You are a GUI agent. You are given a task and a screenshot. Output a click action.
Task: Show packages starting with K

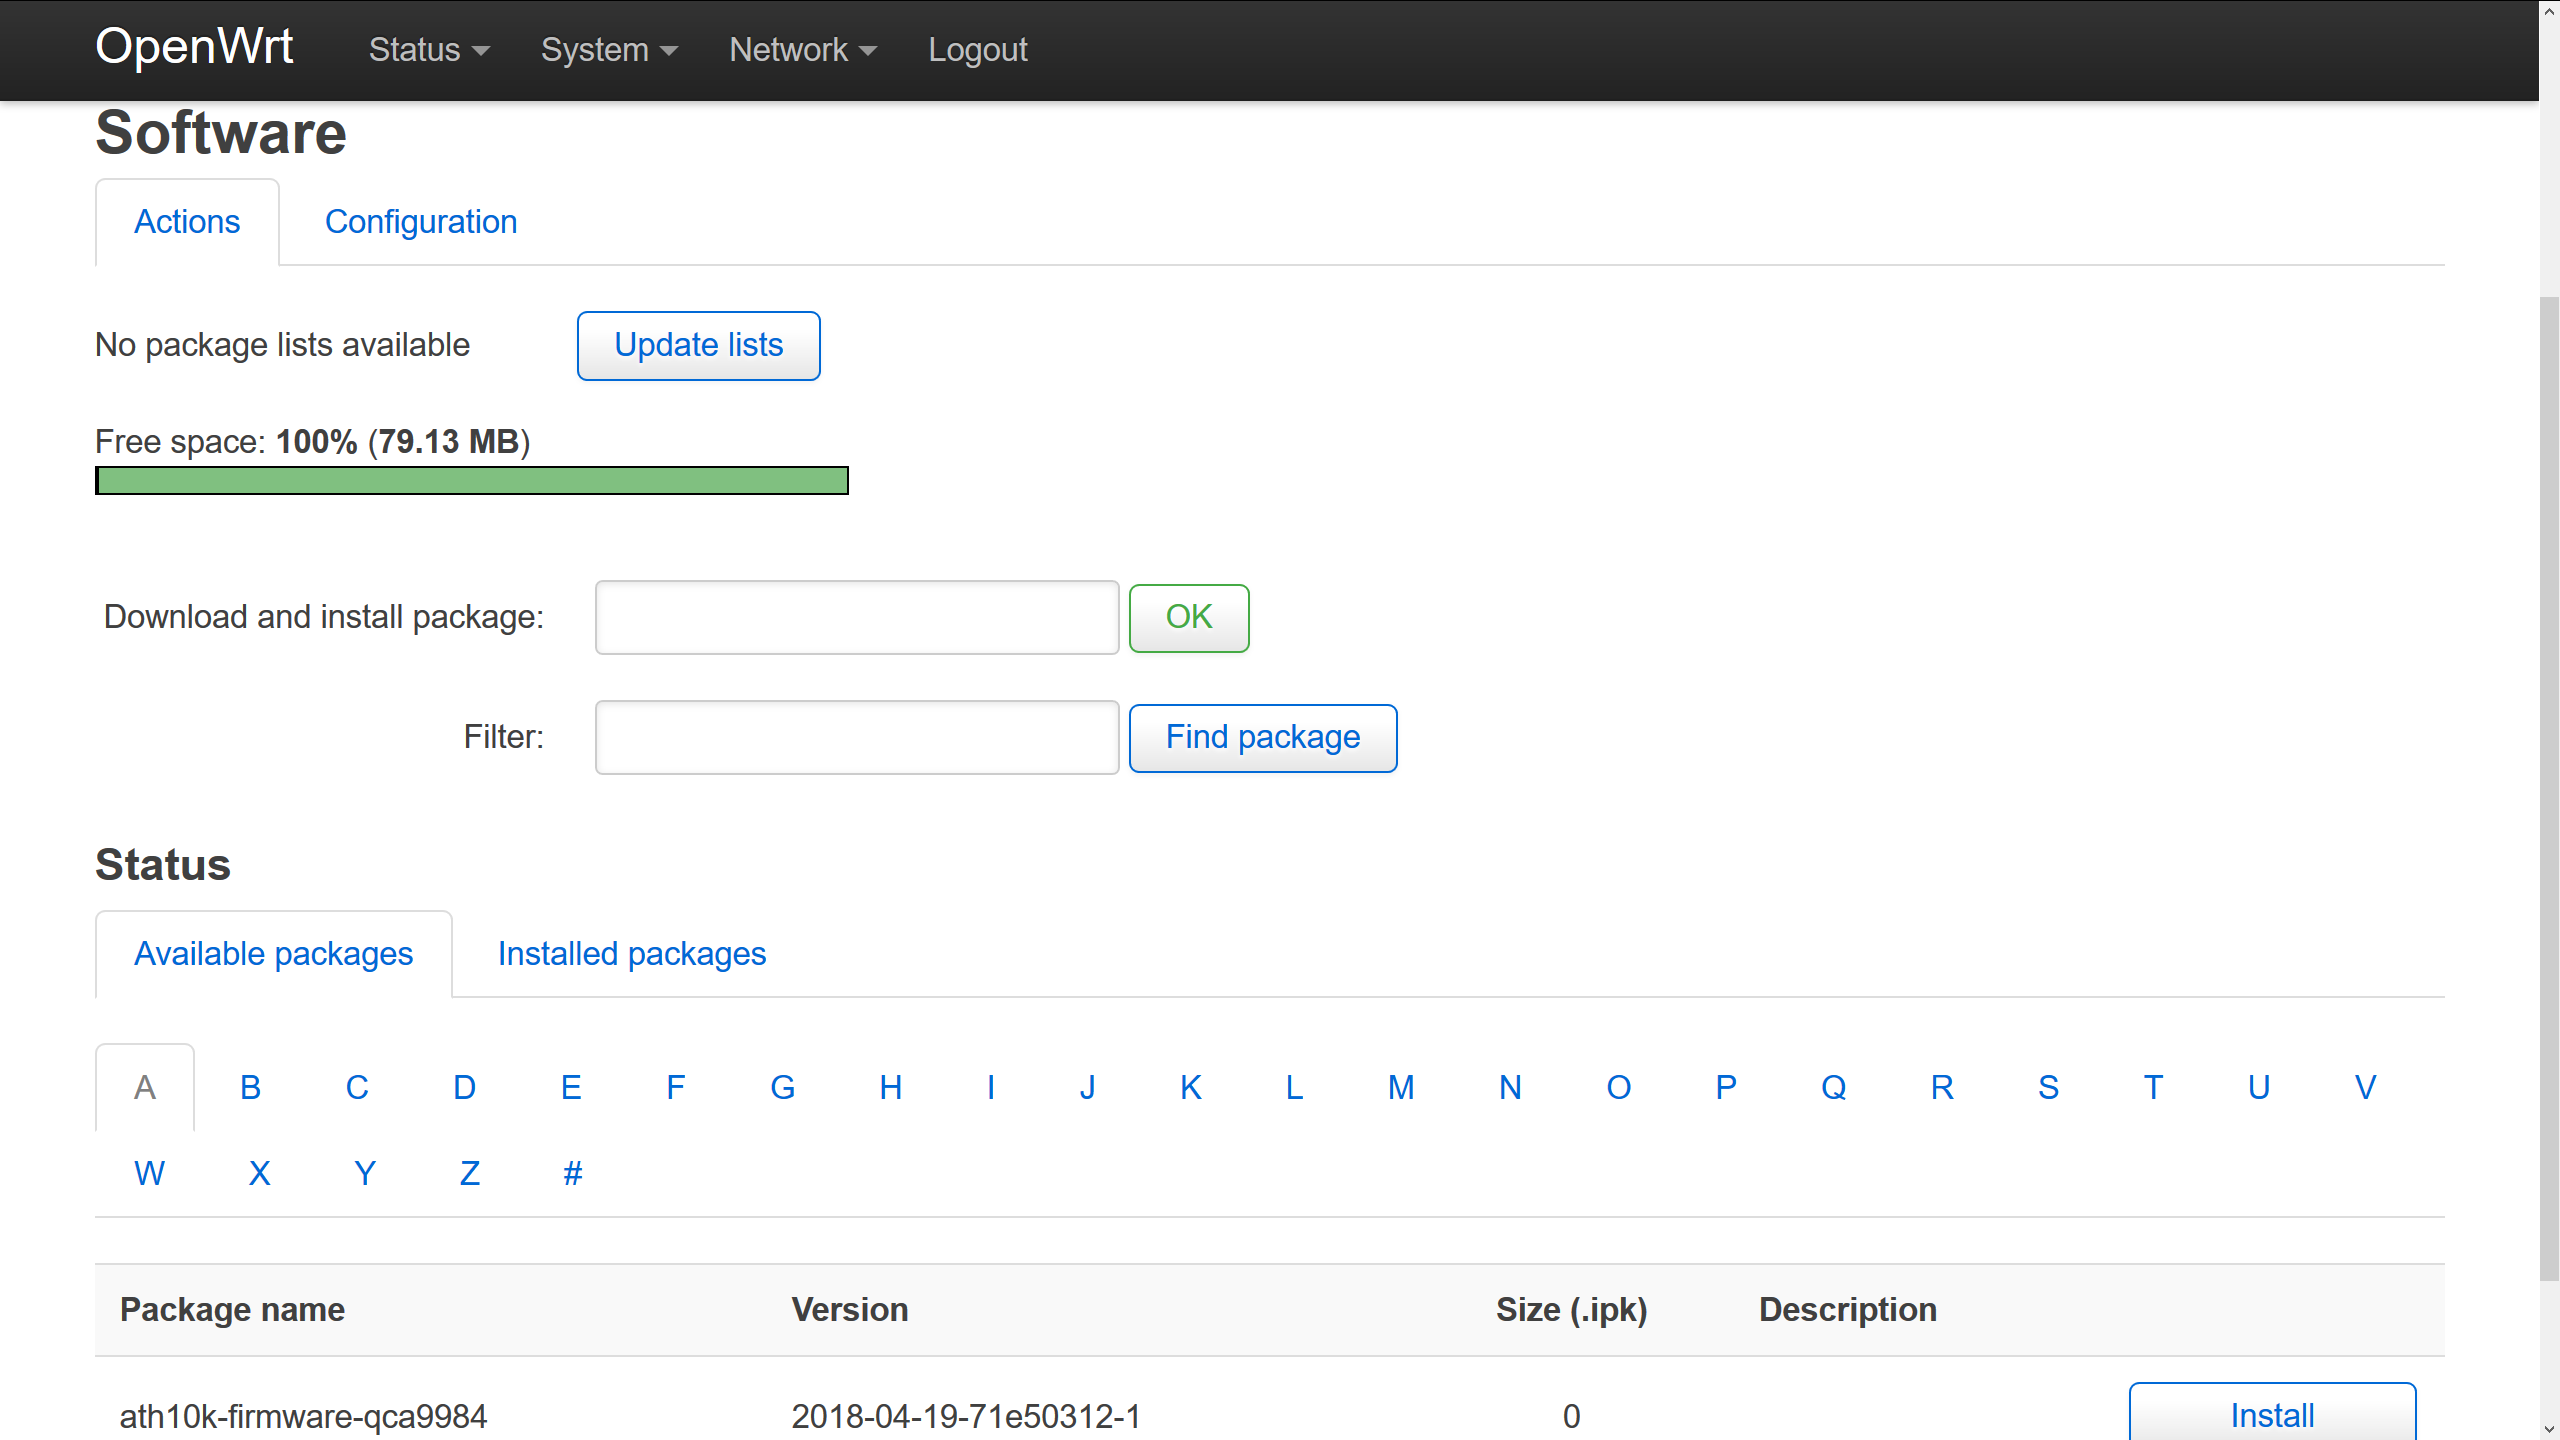click(1191, 1088)
